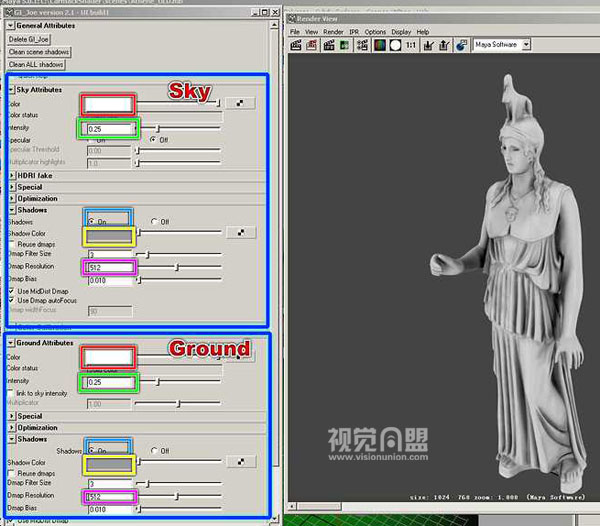Screen dimensions: 600x526
Task: Display RGB channels in Render View
Action: click(380, 45)
